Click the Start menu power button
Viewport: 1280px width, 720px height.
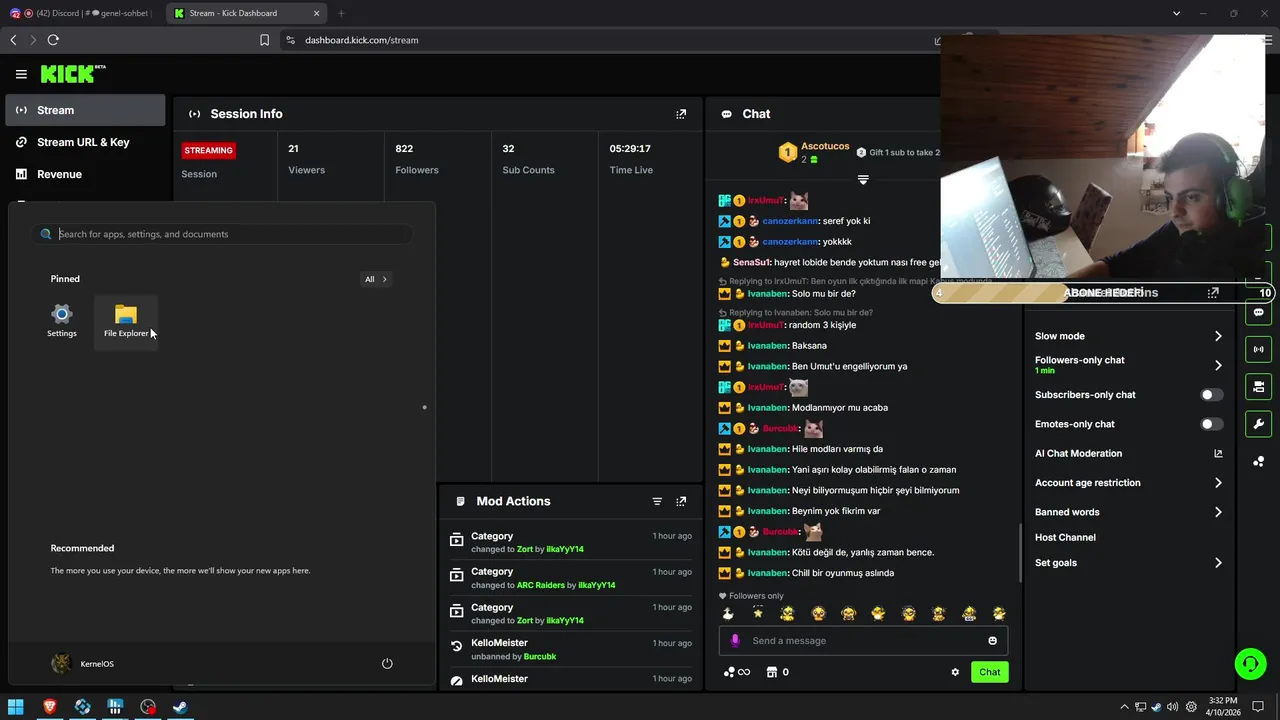387,664
